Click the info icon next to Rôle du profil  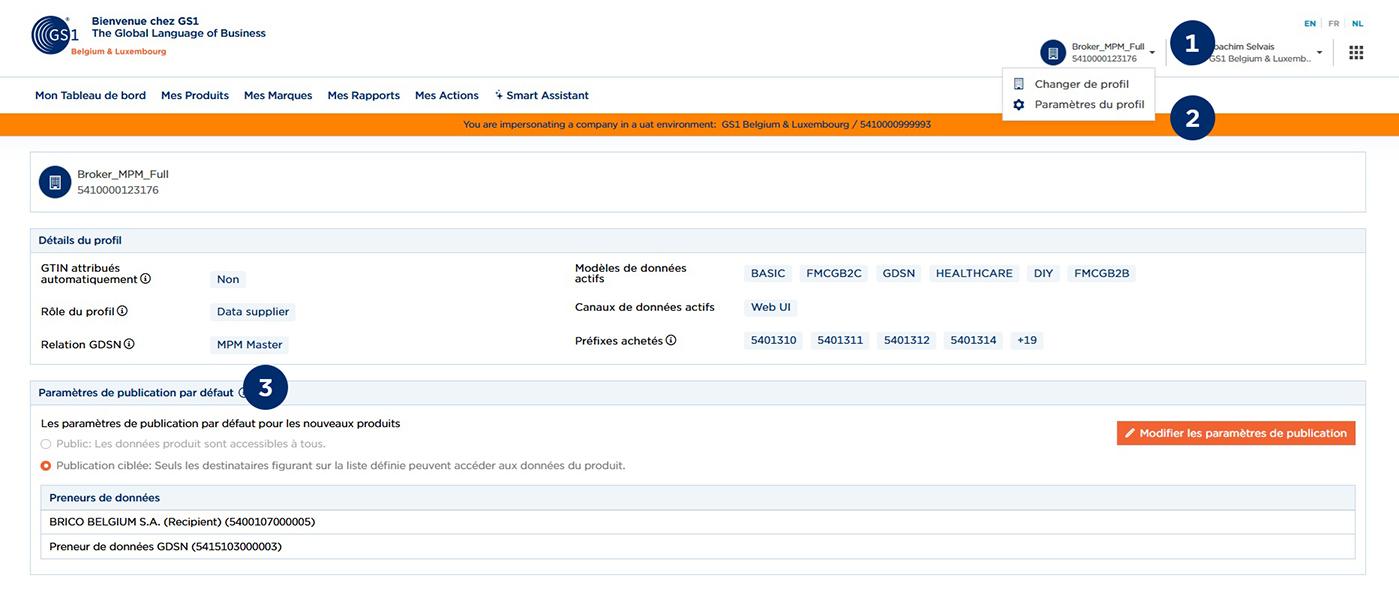(x=122, y=311)
